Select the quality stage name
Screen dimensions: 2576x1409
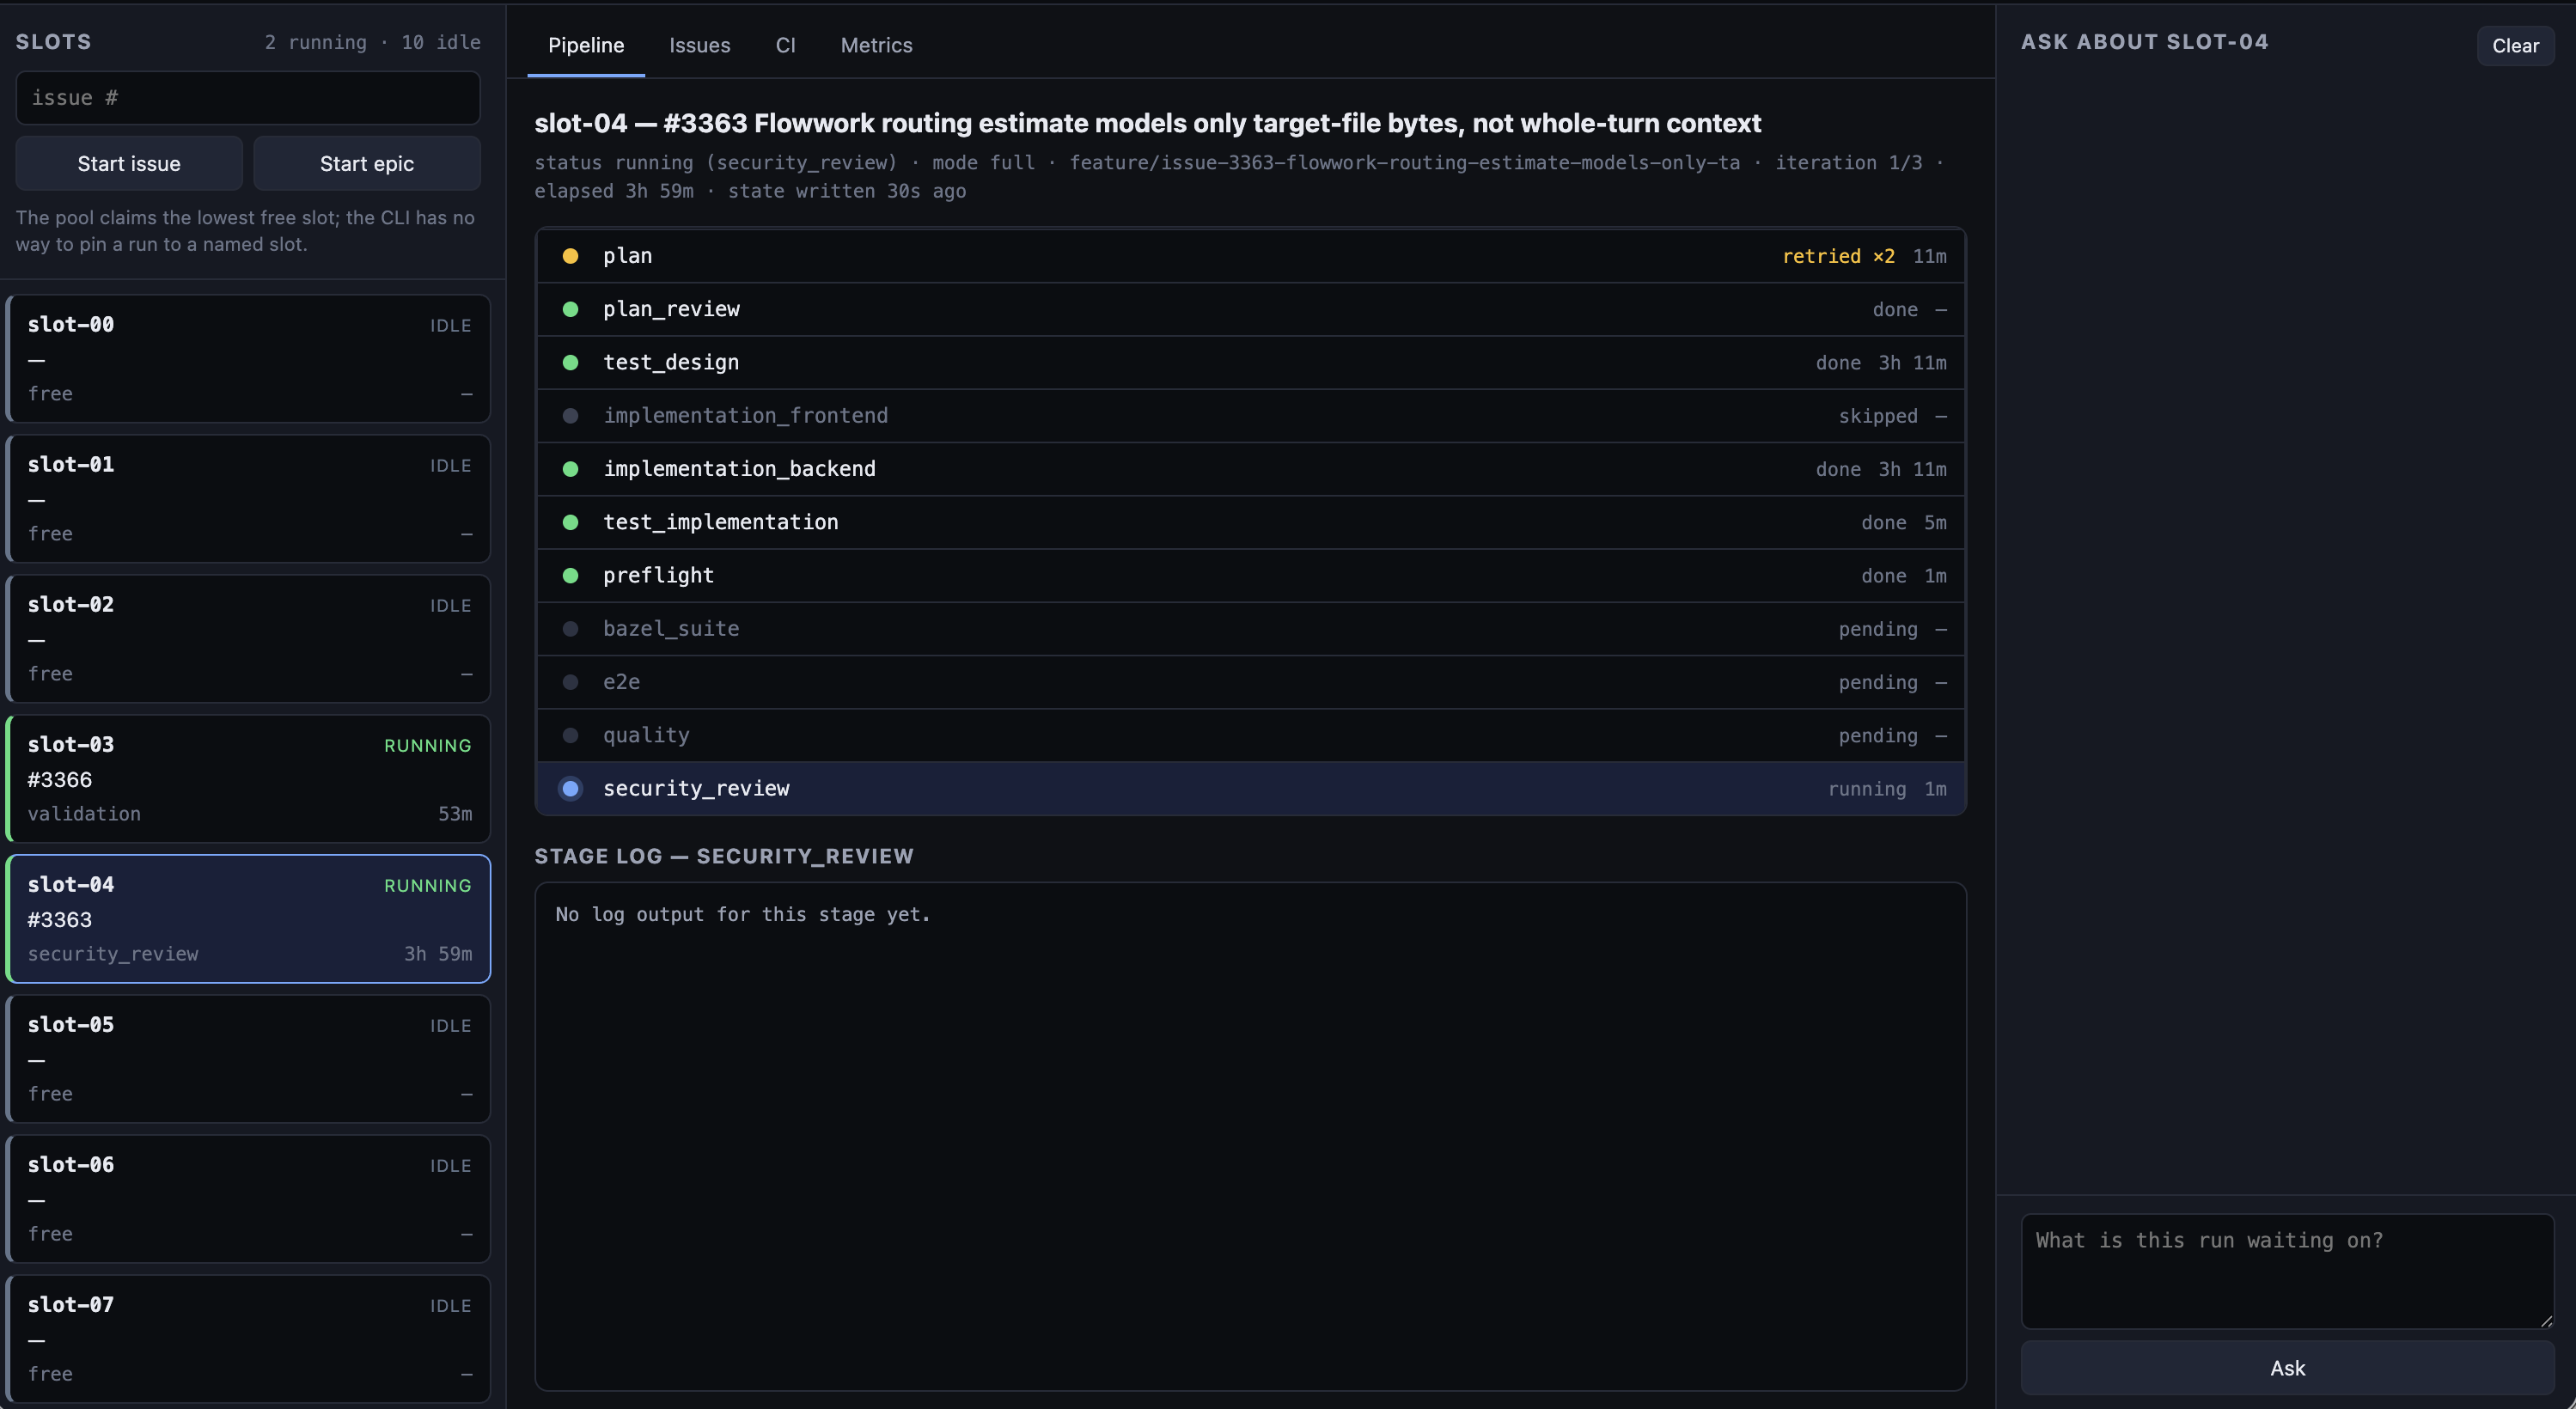click(646, 735)
